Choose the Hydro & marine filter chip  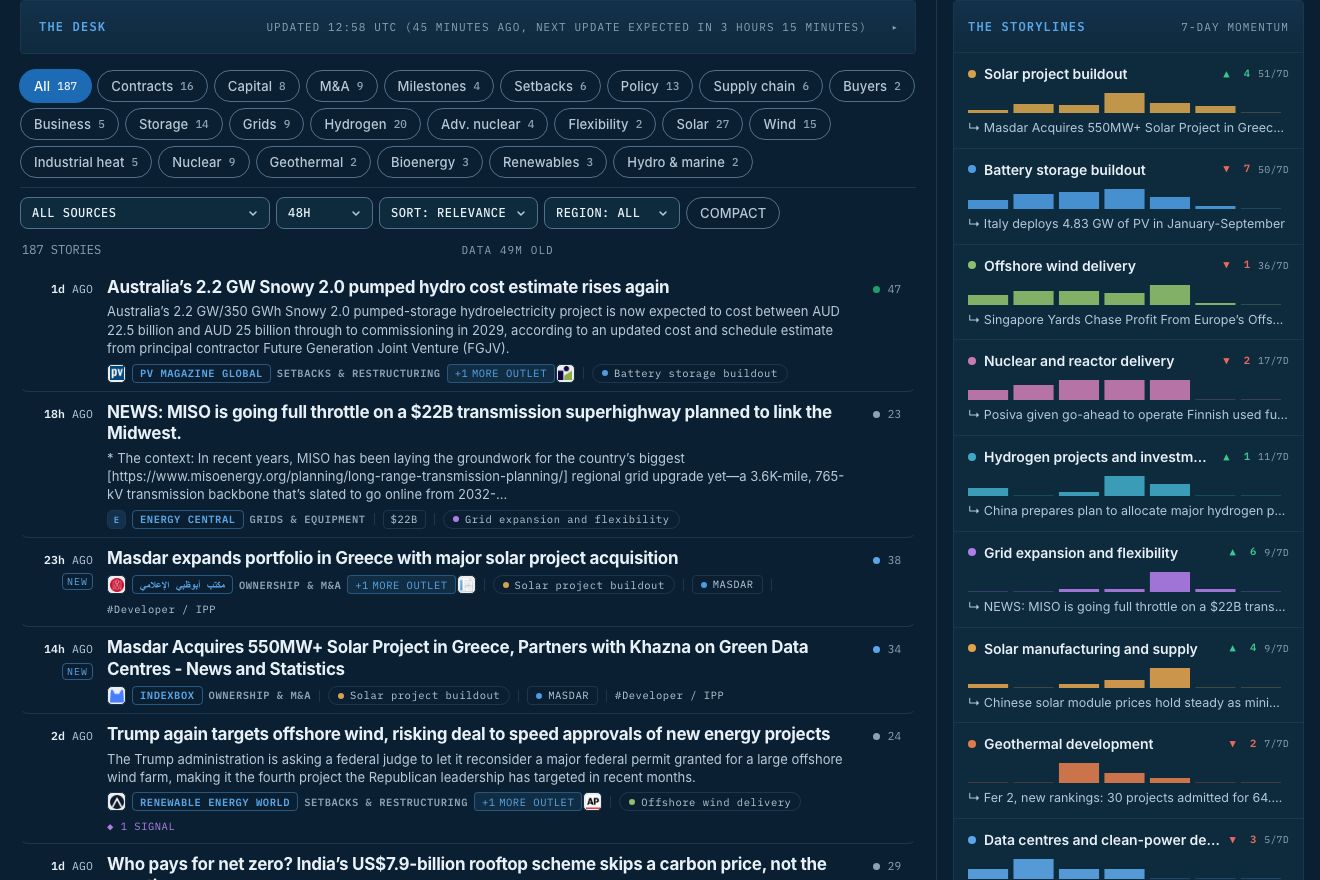pyautogui.click(x=683, y=162)
